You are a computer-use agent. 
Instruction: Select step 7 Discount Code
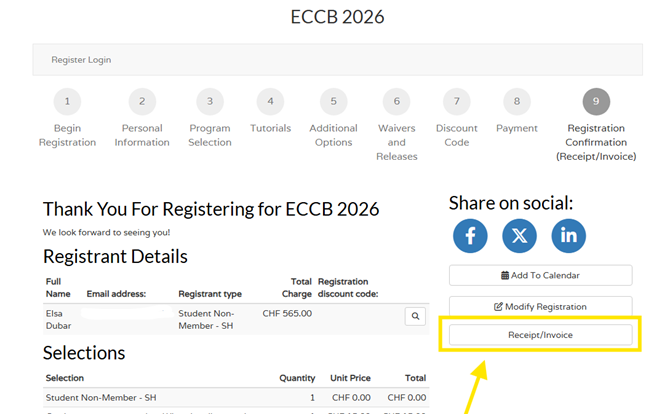[456, 101]
